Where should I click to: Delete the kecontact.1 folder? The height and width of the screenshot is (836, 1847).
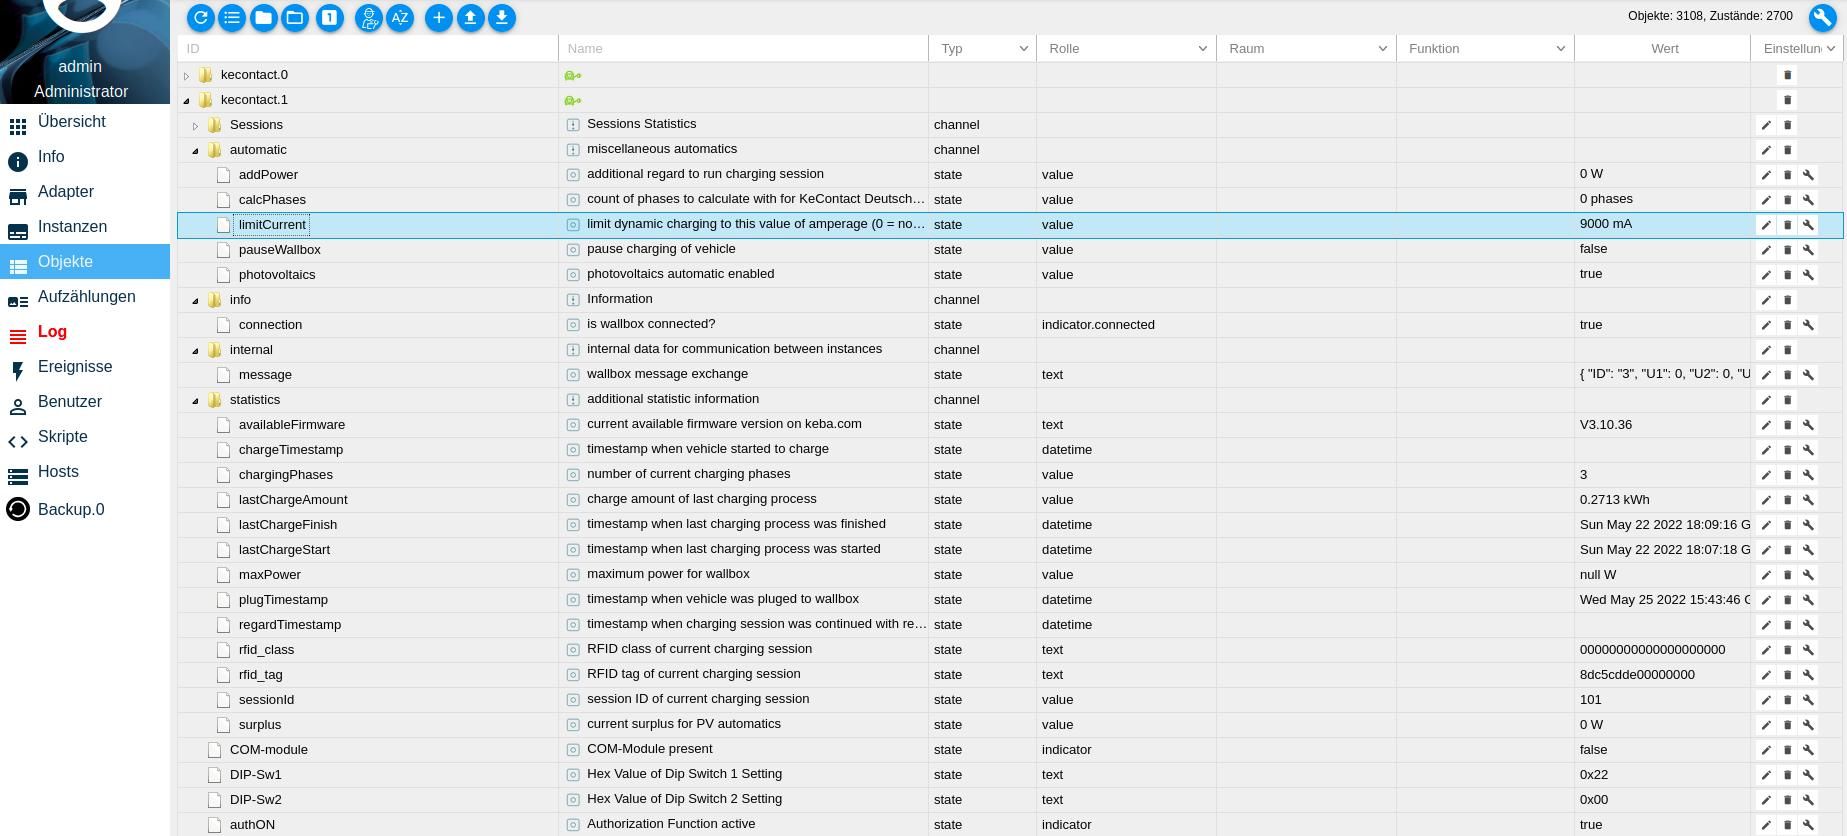pyautogui.click(x=1787, y=100)
